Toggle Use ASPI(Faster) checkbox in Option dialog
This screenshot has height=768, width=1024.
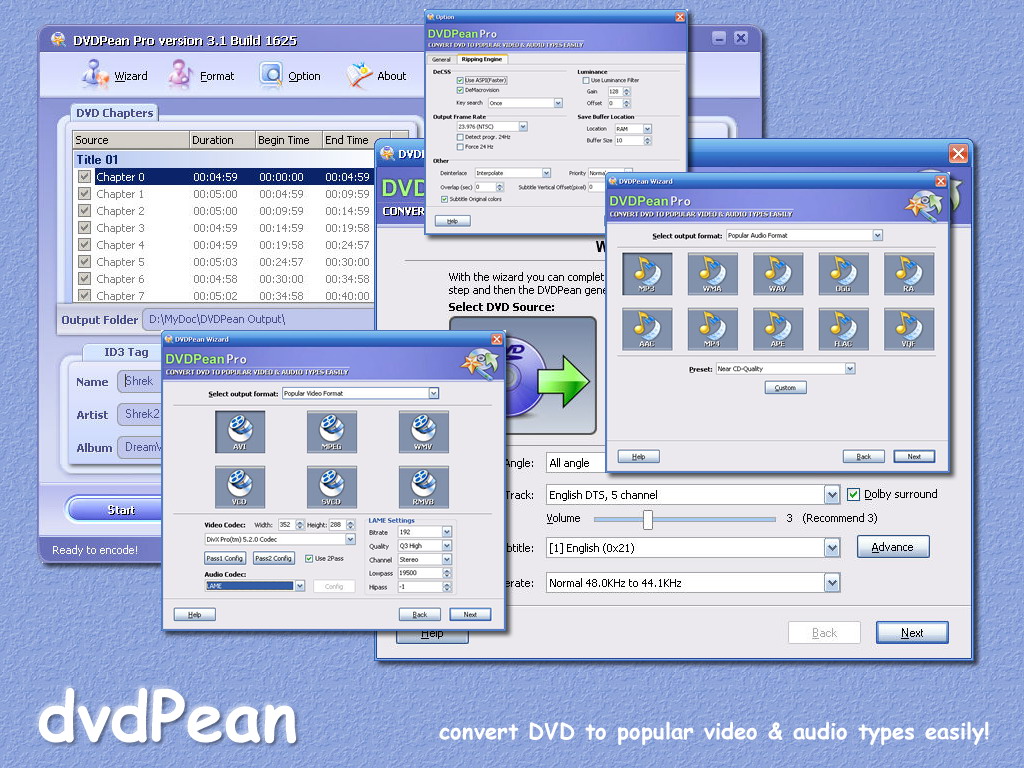pyautogui.click(x=460, y=80)
